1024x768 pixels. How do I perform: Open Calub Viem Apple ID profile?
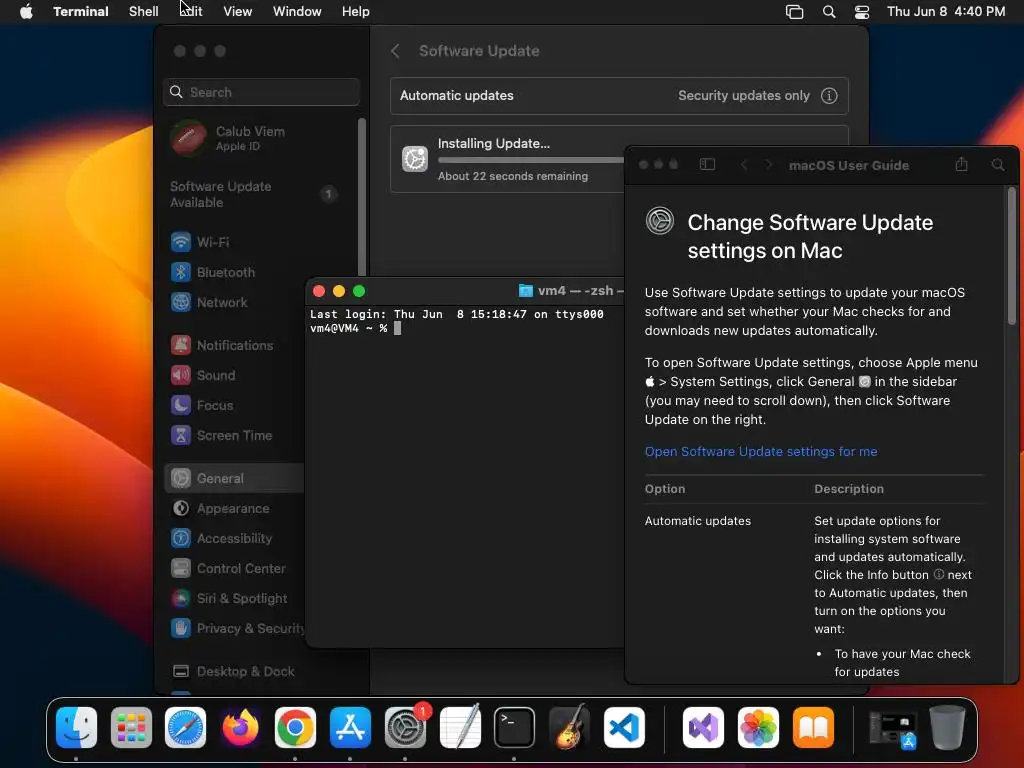click(229, 138)
